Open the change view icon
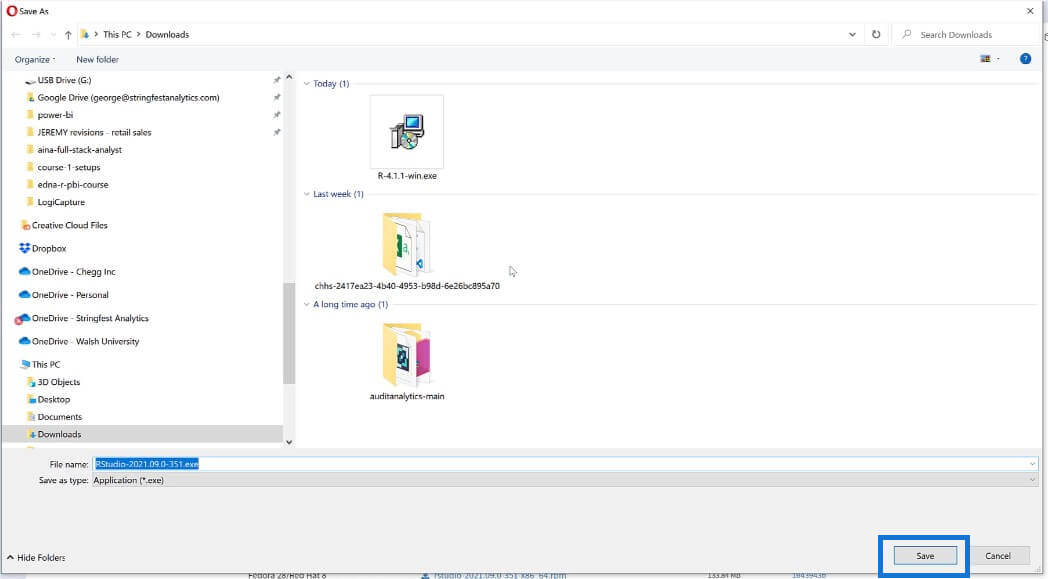The height and width of the screenshot is (579, 1048). point(985,59)
